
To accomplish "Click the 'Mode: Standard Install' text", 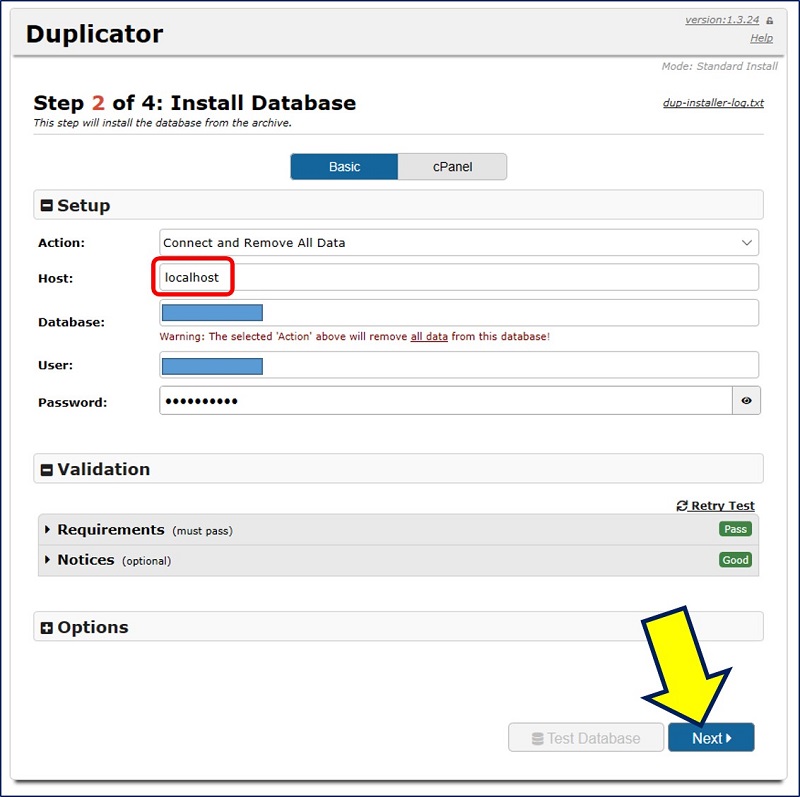I will 719,66.
